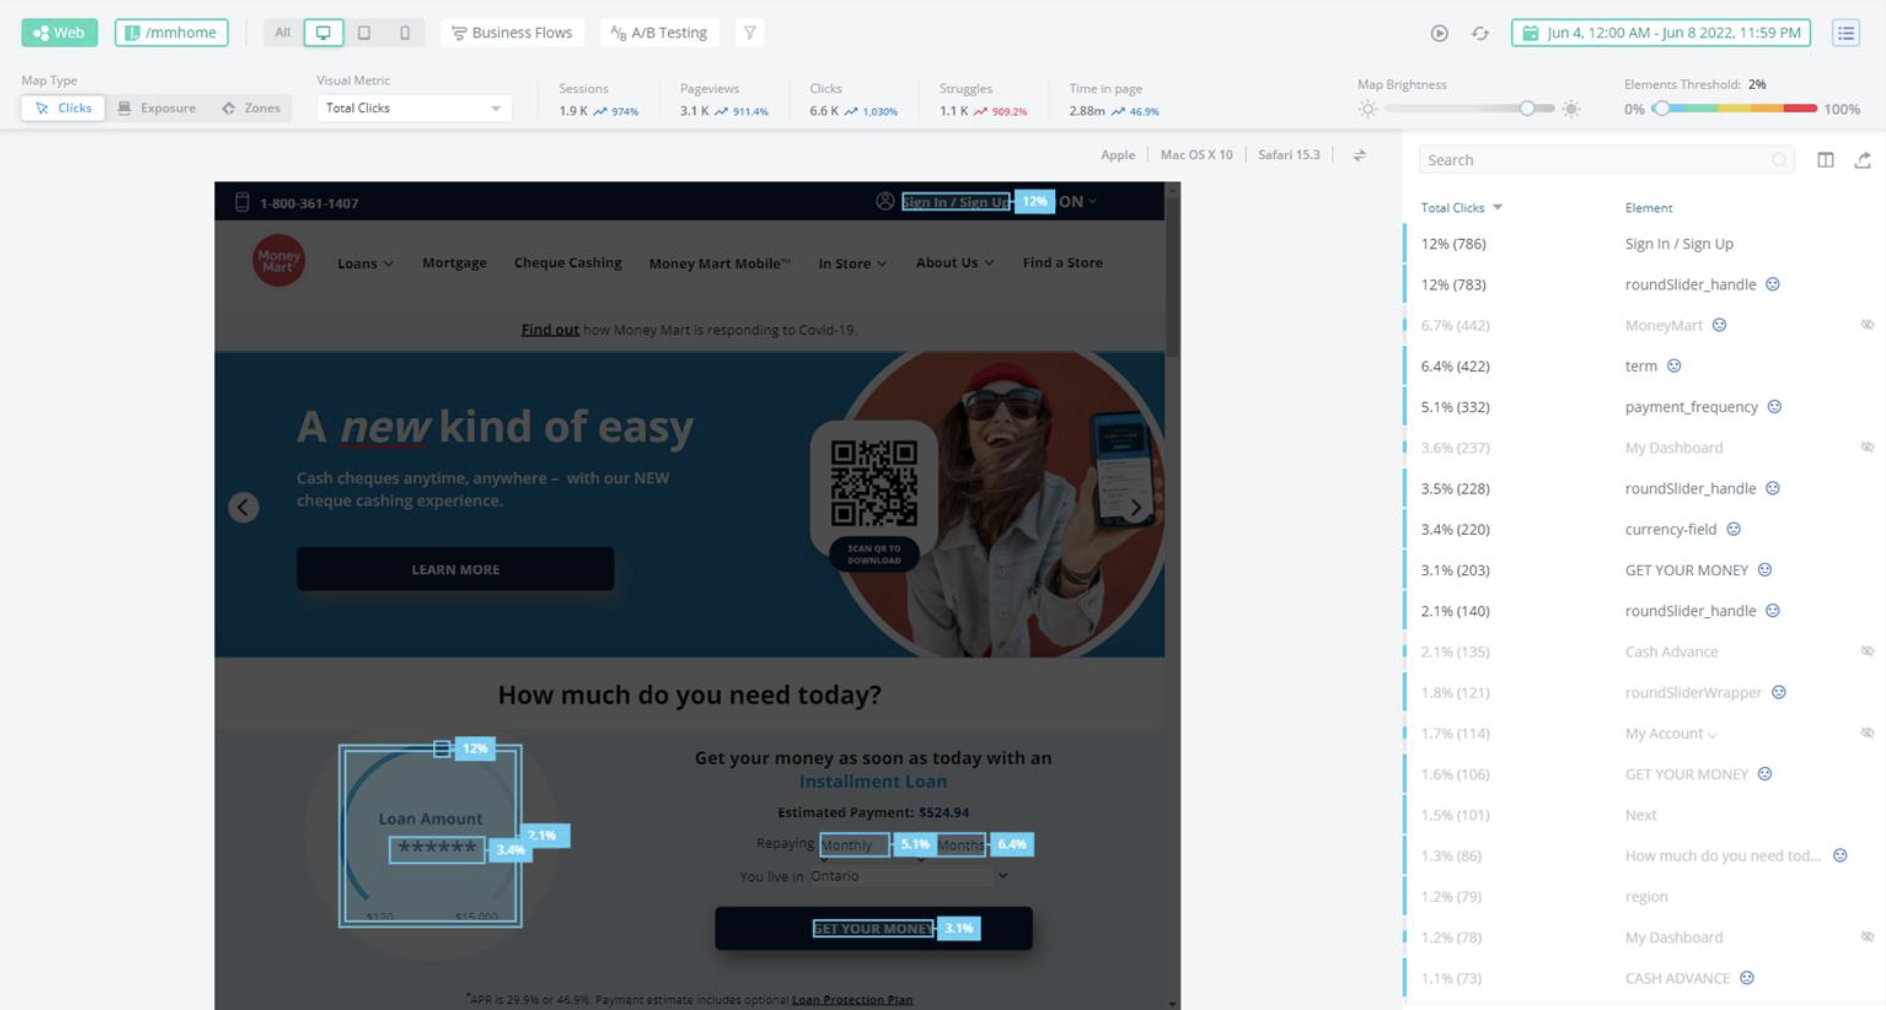The height and width of the screenshot is (1010, 1886).
Task: Click the struggle face icon next to CASH ADVANCE
Action: [x=1746, y=978]
